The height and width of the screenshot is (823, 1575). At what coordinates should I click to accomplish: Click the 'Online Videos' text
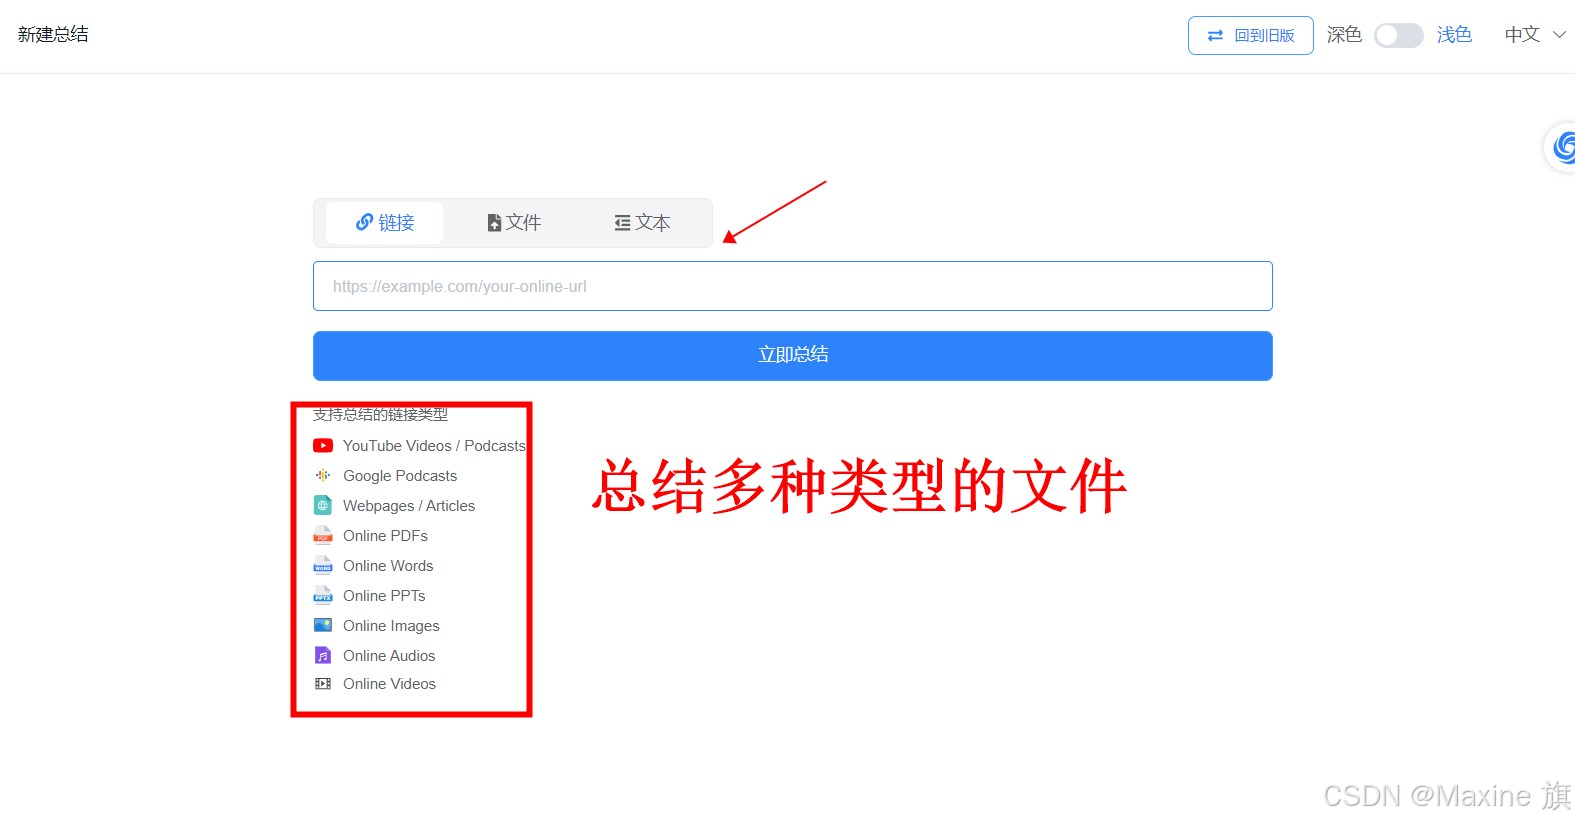pos(389,684)
